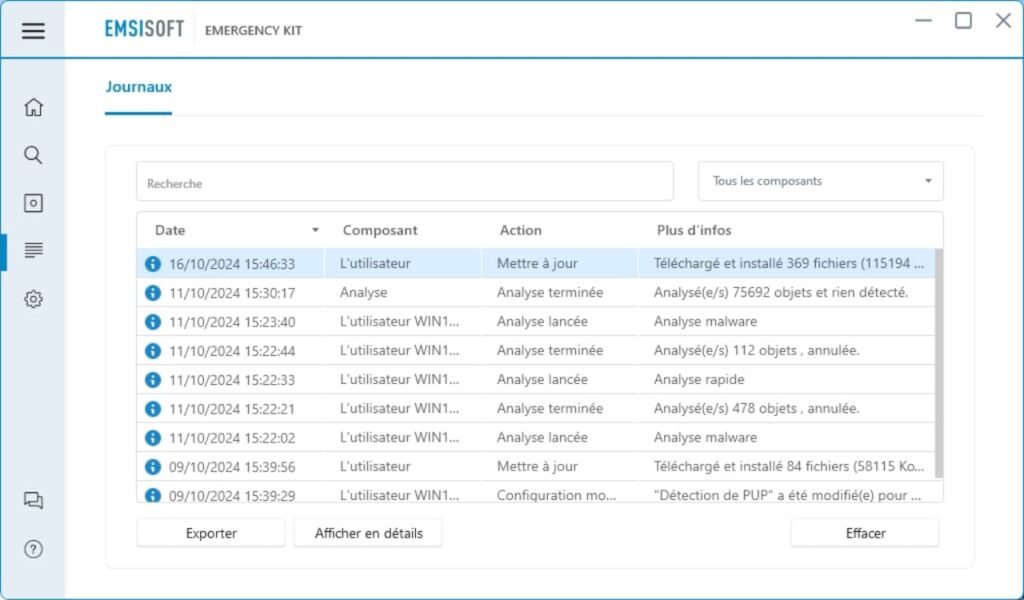This screenshot has width=1024, height=600.
Task: Click the logs list vertical scrollbar
Action: point(938,360)
